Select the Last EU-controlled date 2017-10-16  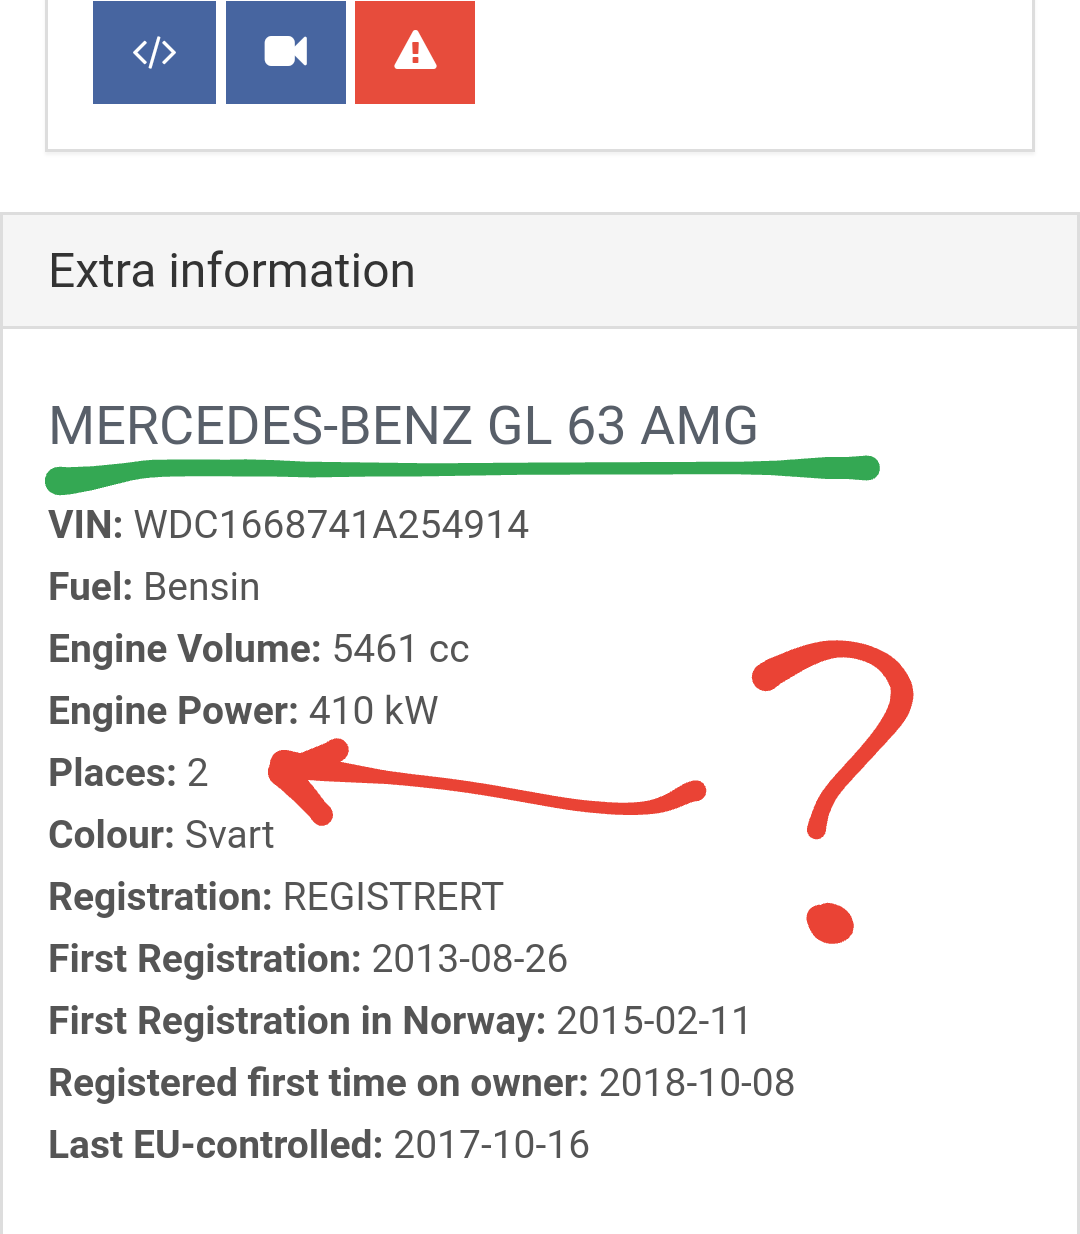pyautogui.click(x=491, y=1145)
